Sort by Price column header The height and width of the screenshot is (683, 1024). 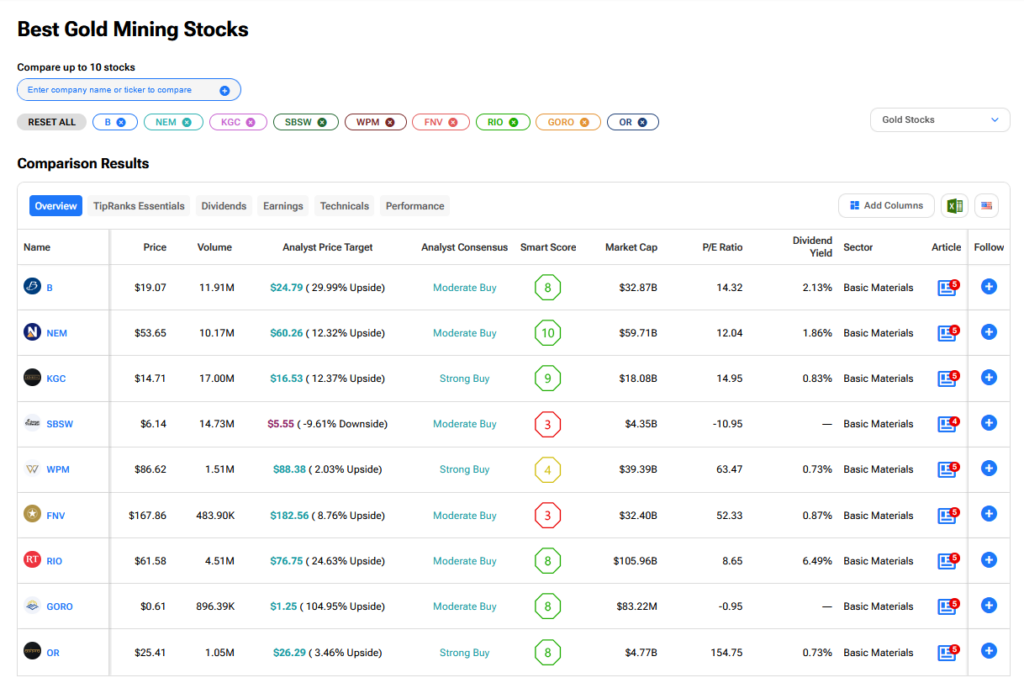coord(155,247)
